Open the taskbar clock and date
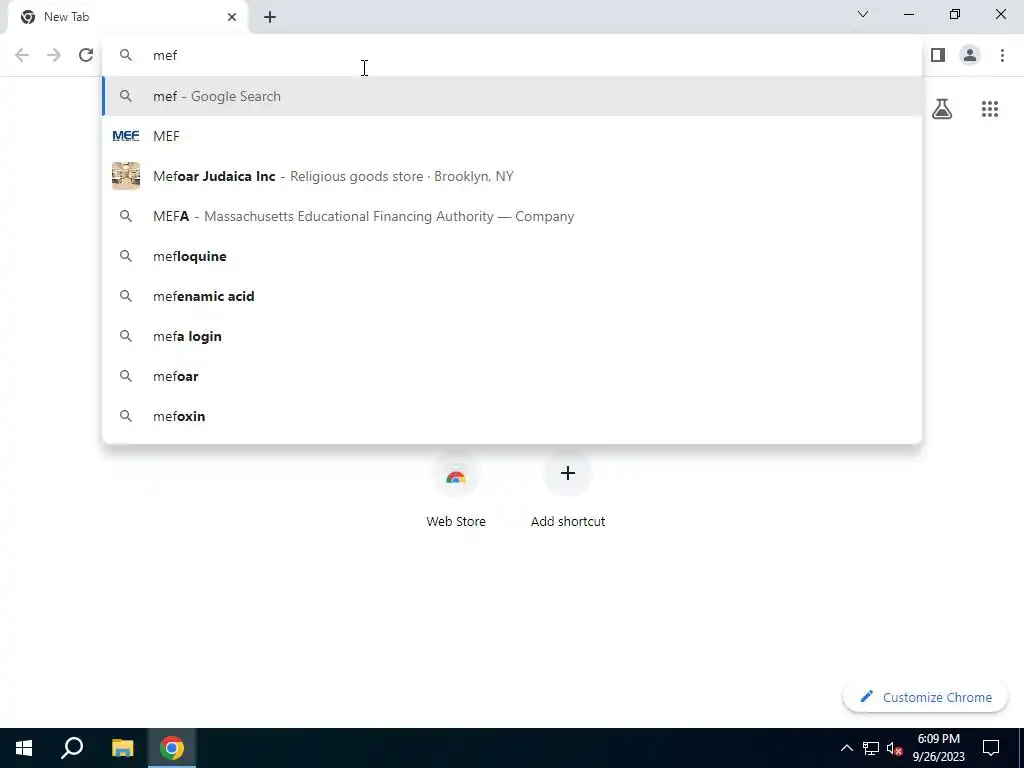The image size is (1024, 768). click(938, 748)
